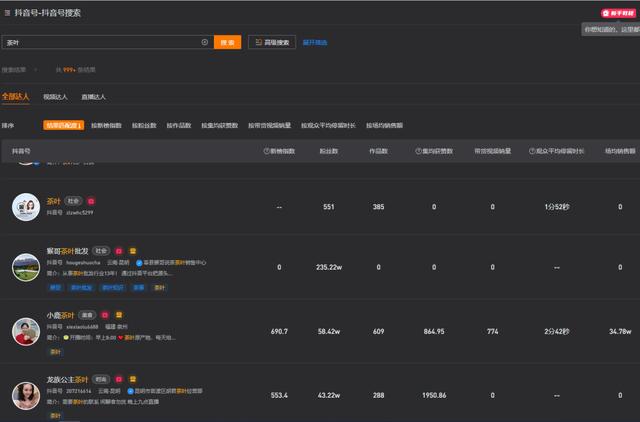Click the red badge icon beside 紫哥茶叶批发

(x=118, y=250)
